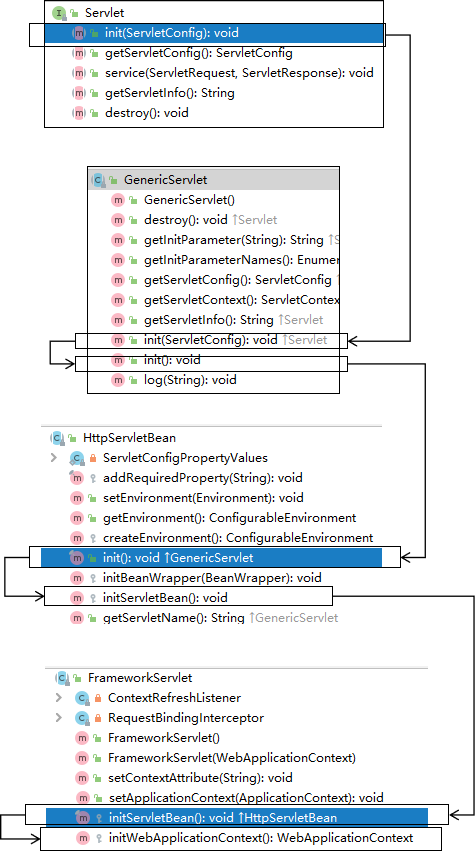The width and height of the screenshot is (475, 854).
Task: Select initBeanWrapper(BeanWrapper): void row
Action: (211, 578)
